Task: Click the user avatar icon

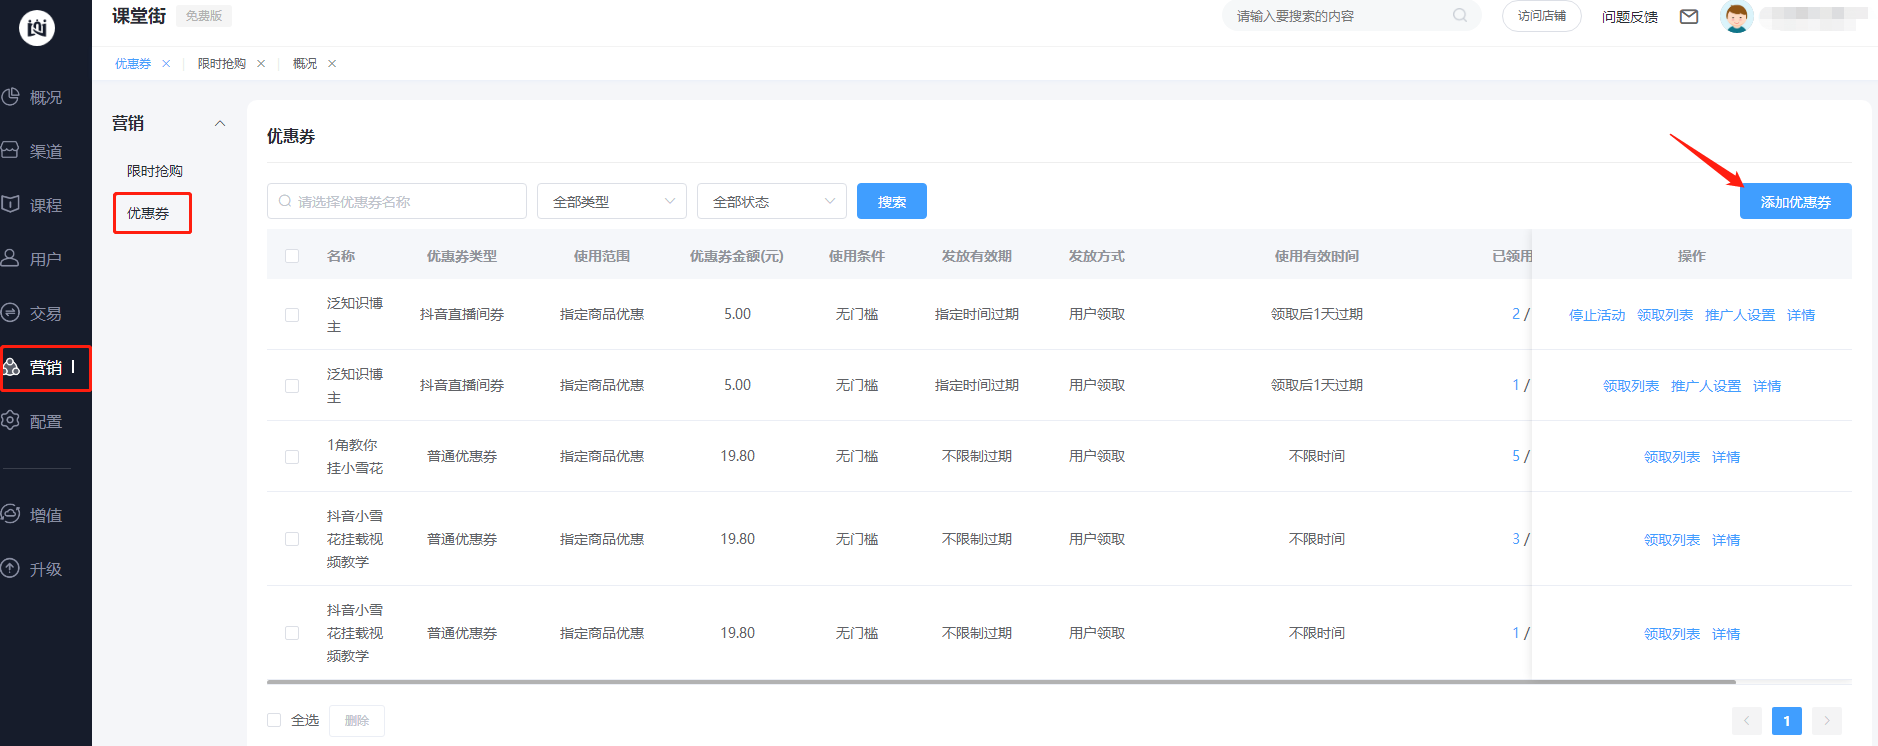Action: (x=1737, y=16)
